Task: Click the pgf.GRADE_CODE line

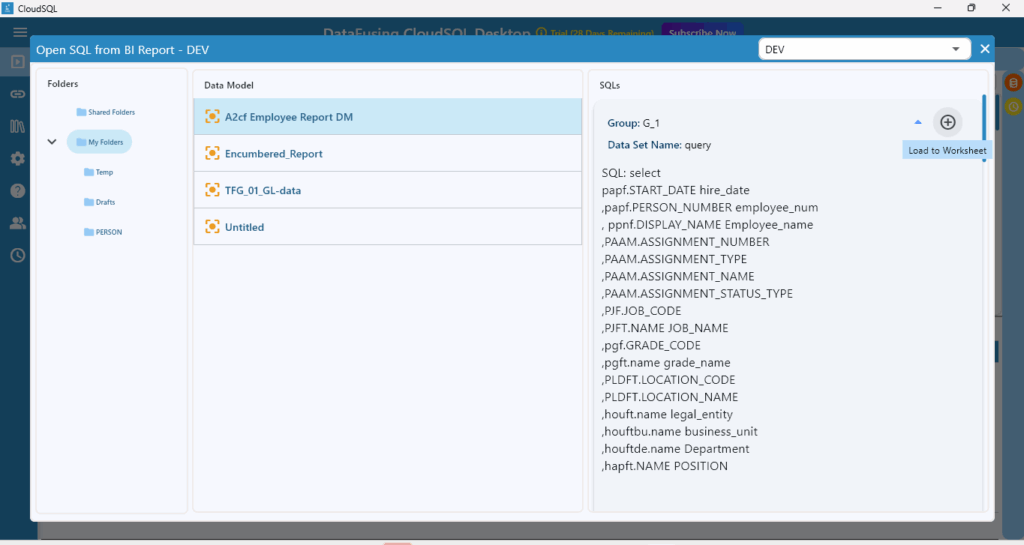Action: click(x=651, y=345)
